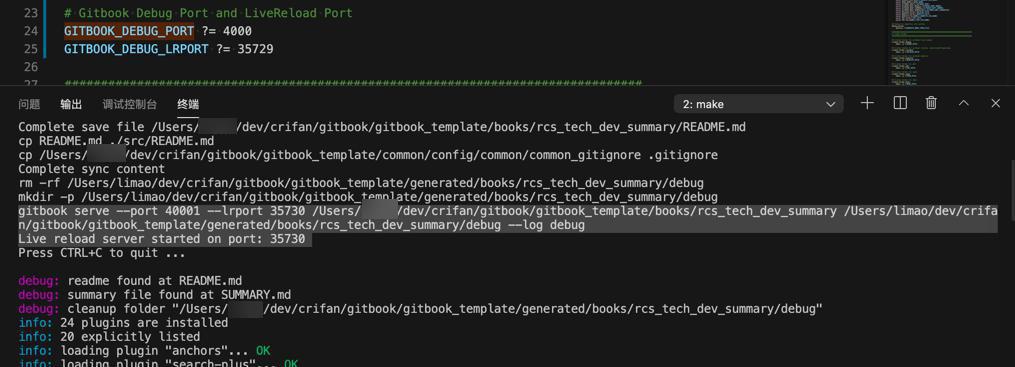
Task: Switch to the 问题 tab
Action: pos(29,104)
